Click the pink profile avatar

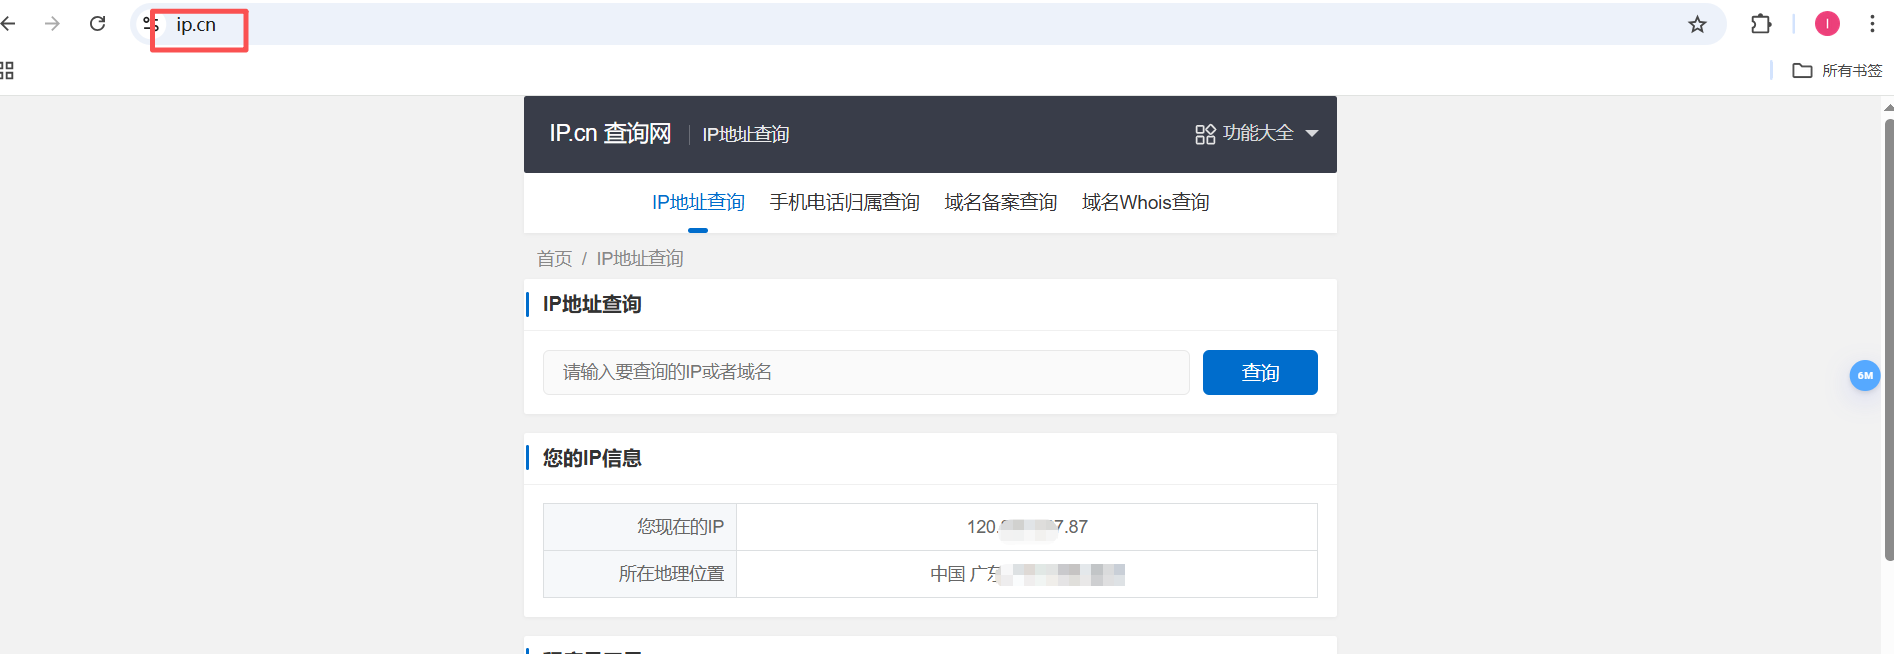pos(1827,24)
